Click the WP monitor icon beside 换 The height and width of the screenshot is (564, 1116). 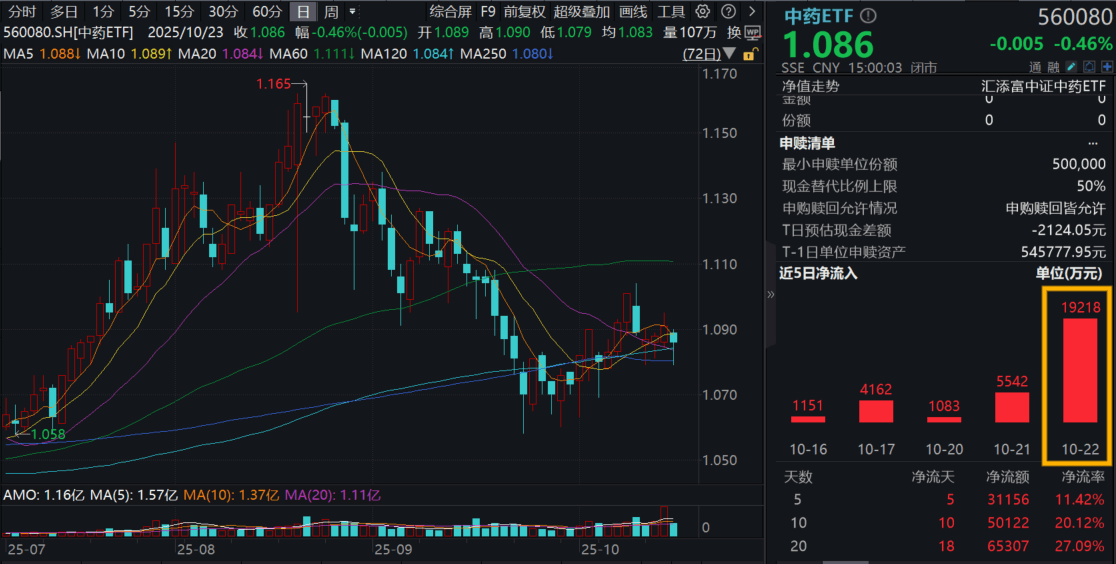(753, 33)
